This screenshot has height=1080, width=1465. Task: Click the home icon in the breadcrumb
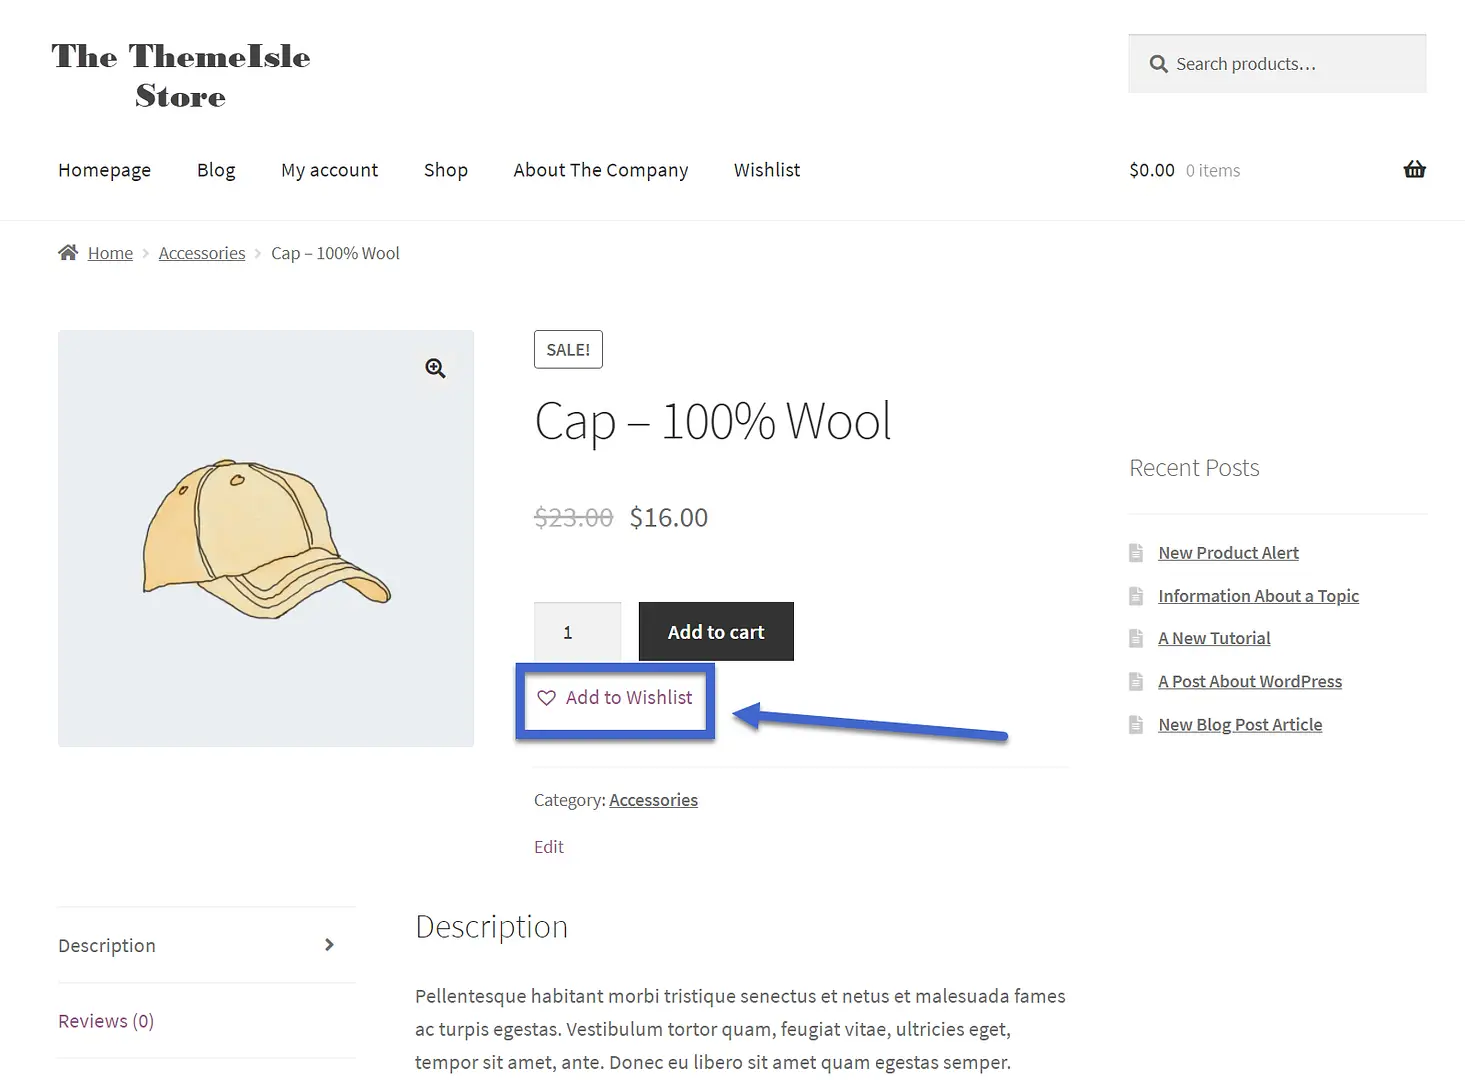click(68, 252)
